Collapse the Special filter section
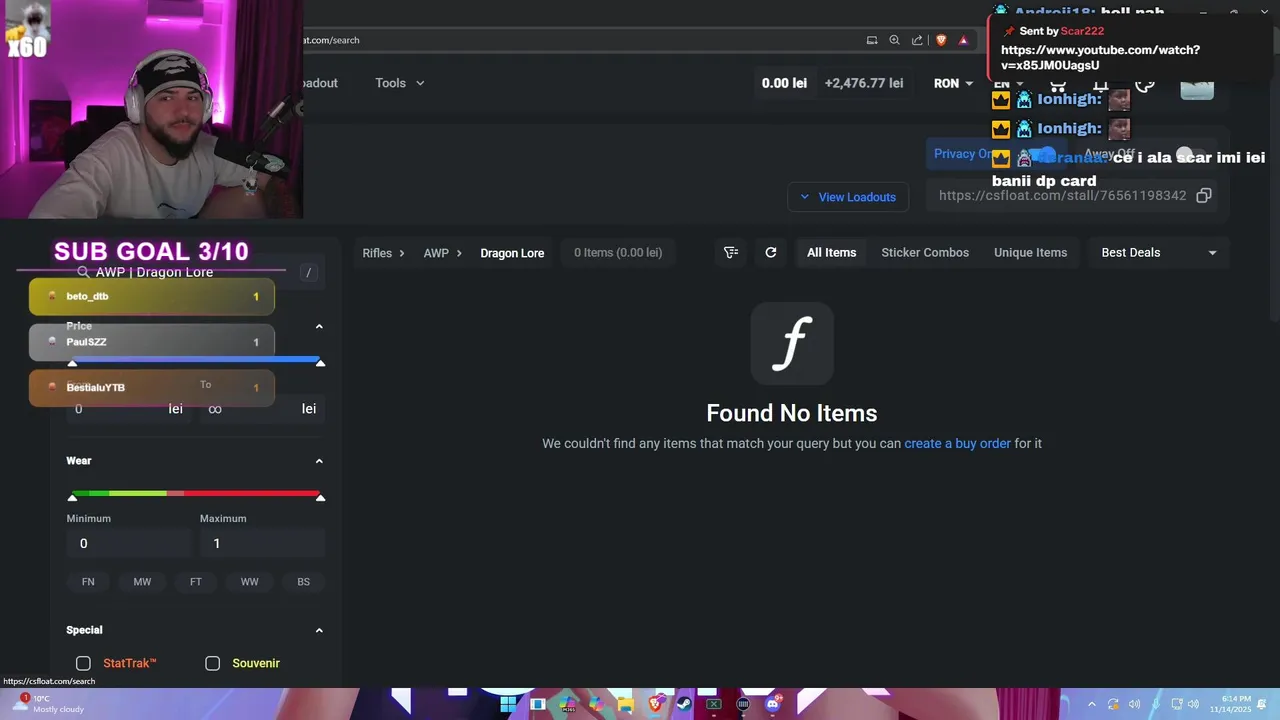Image resolution: width=1280 pixels, height=720 pixels. pyautogui.click(x=319, y=630)
